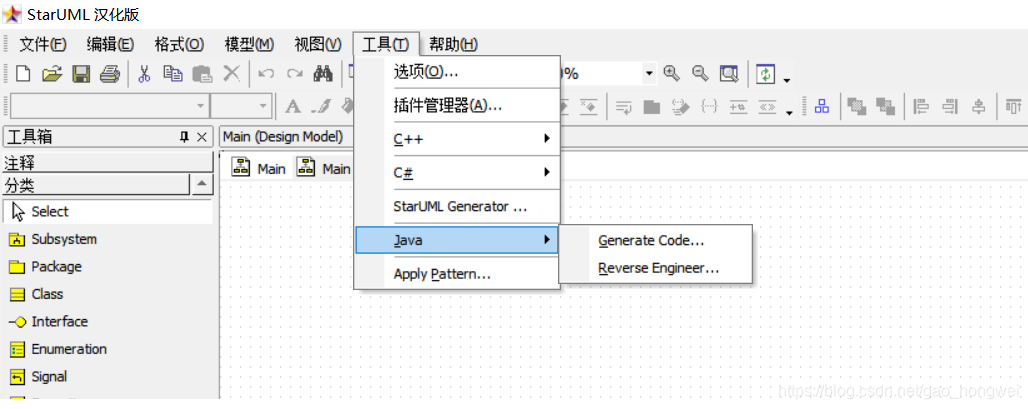Click the Fit to Window zoom icon

(x=728, y=73)
